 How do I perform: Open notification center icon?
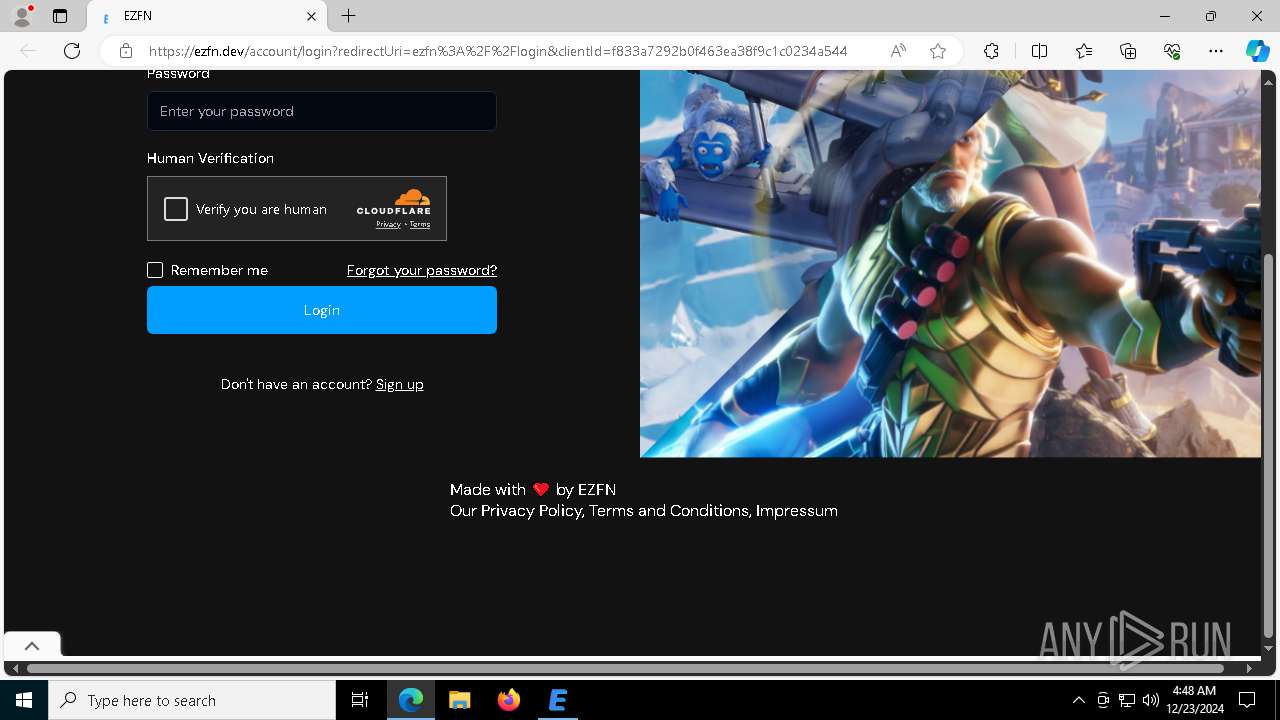pos(1247,700)
